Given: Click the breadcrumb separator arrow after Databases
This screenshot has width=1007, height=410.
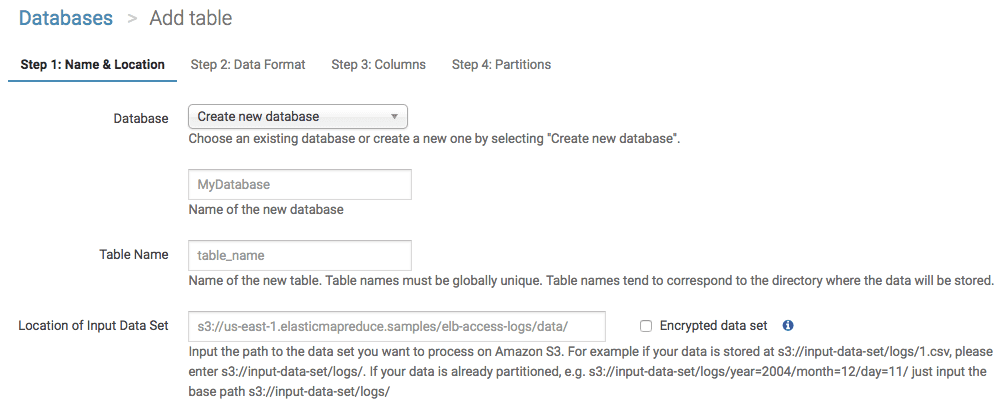Looking at the screenshot, I should coord(131,19).
